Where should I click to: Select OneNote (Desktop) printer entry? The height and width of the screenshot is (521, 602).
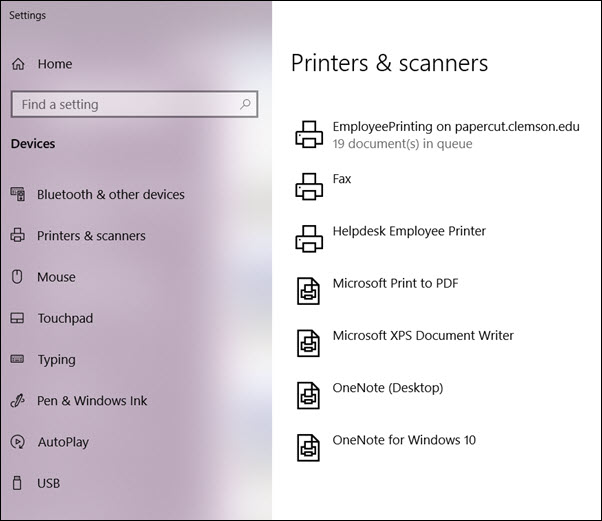click(x=370, y=395)
